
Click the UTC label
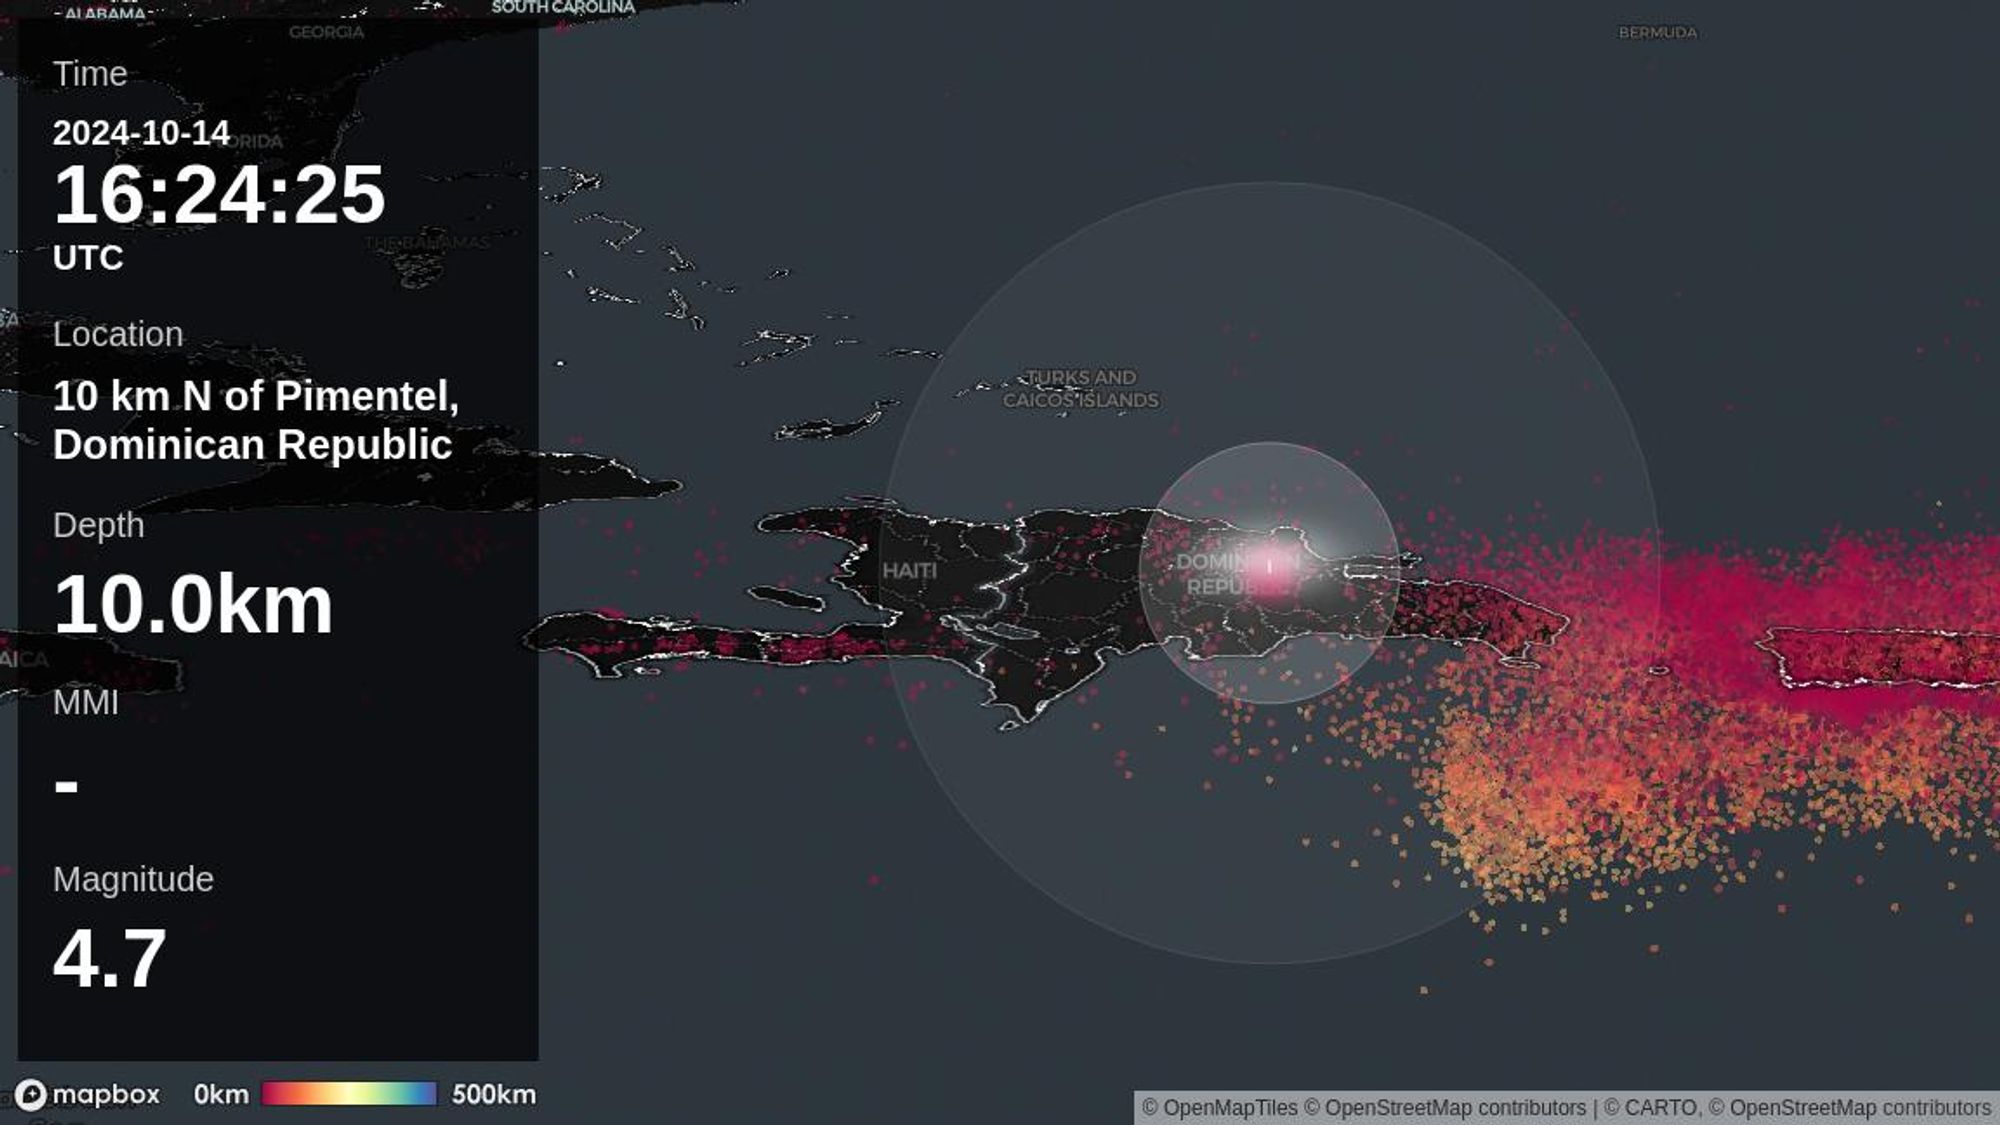point(88,258)
